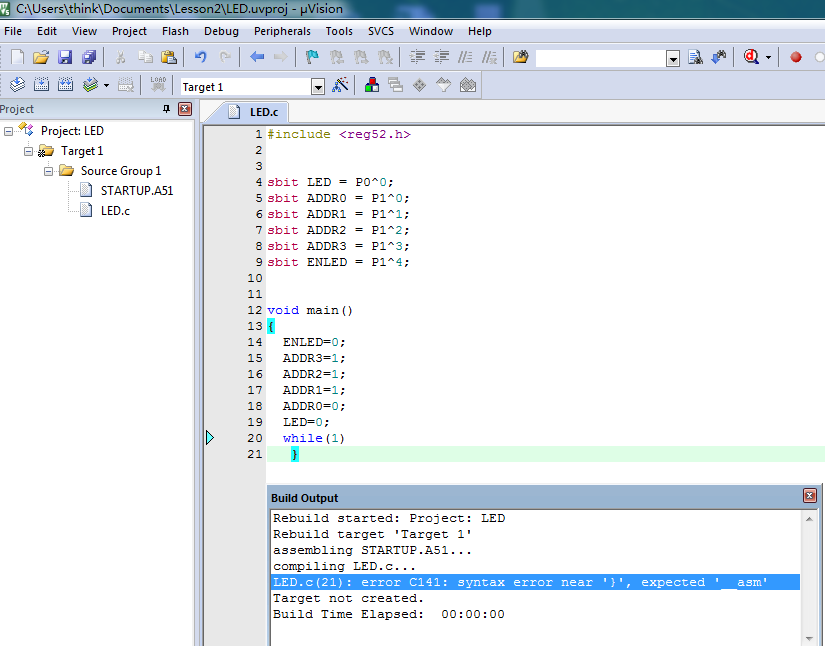
Task: Select the error C141 line in Build Output
Action: [536, 582]
